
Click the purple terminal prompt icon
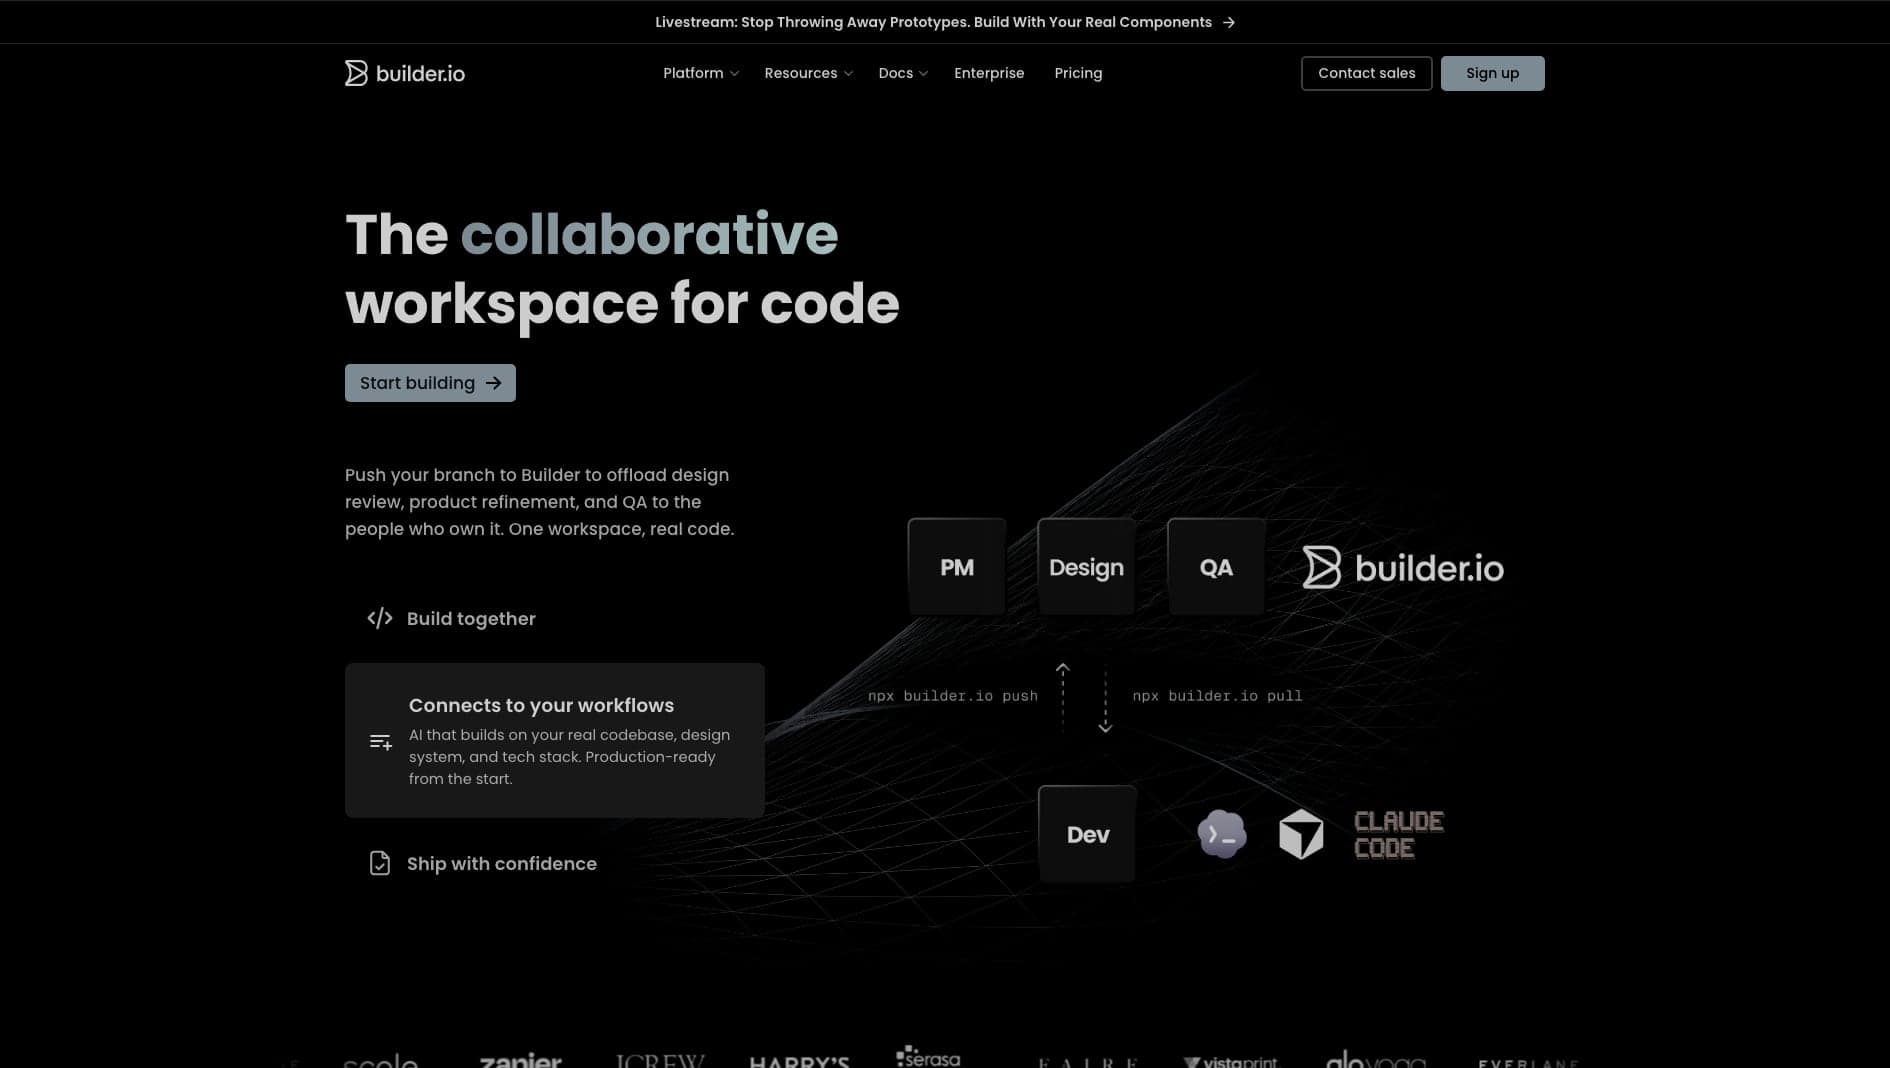pos(1222,834)
